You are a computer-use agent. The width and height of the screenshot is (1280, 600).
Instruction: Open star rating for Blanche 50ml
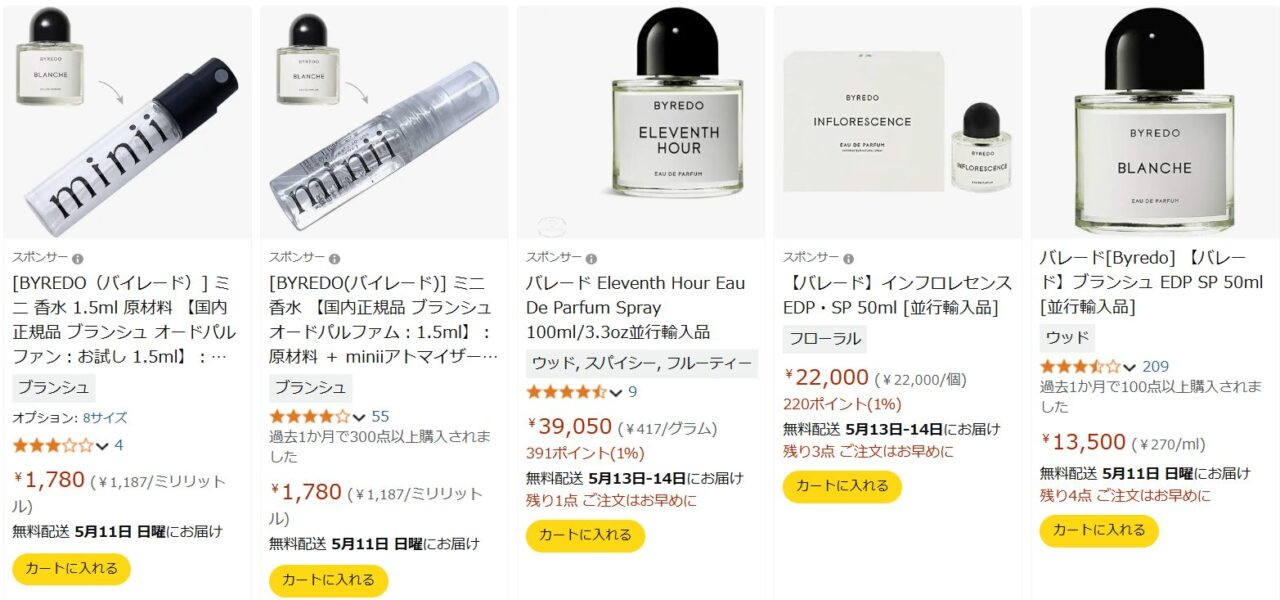(x=1081, y=366)
